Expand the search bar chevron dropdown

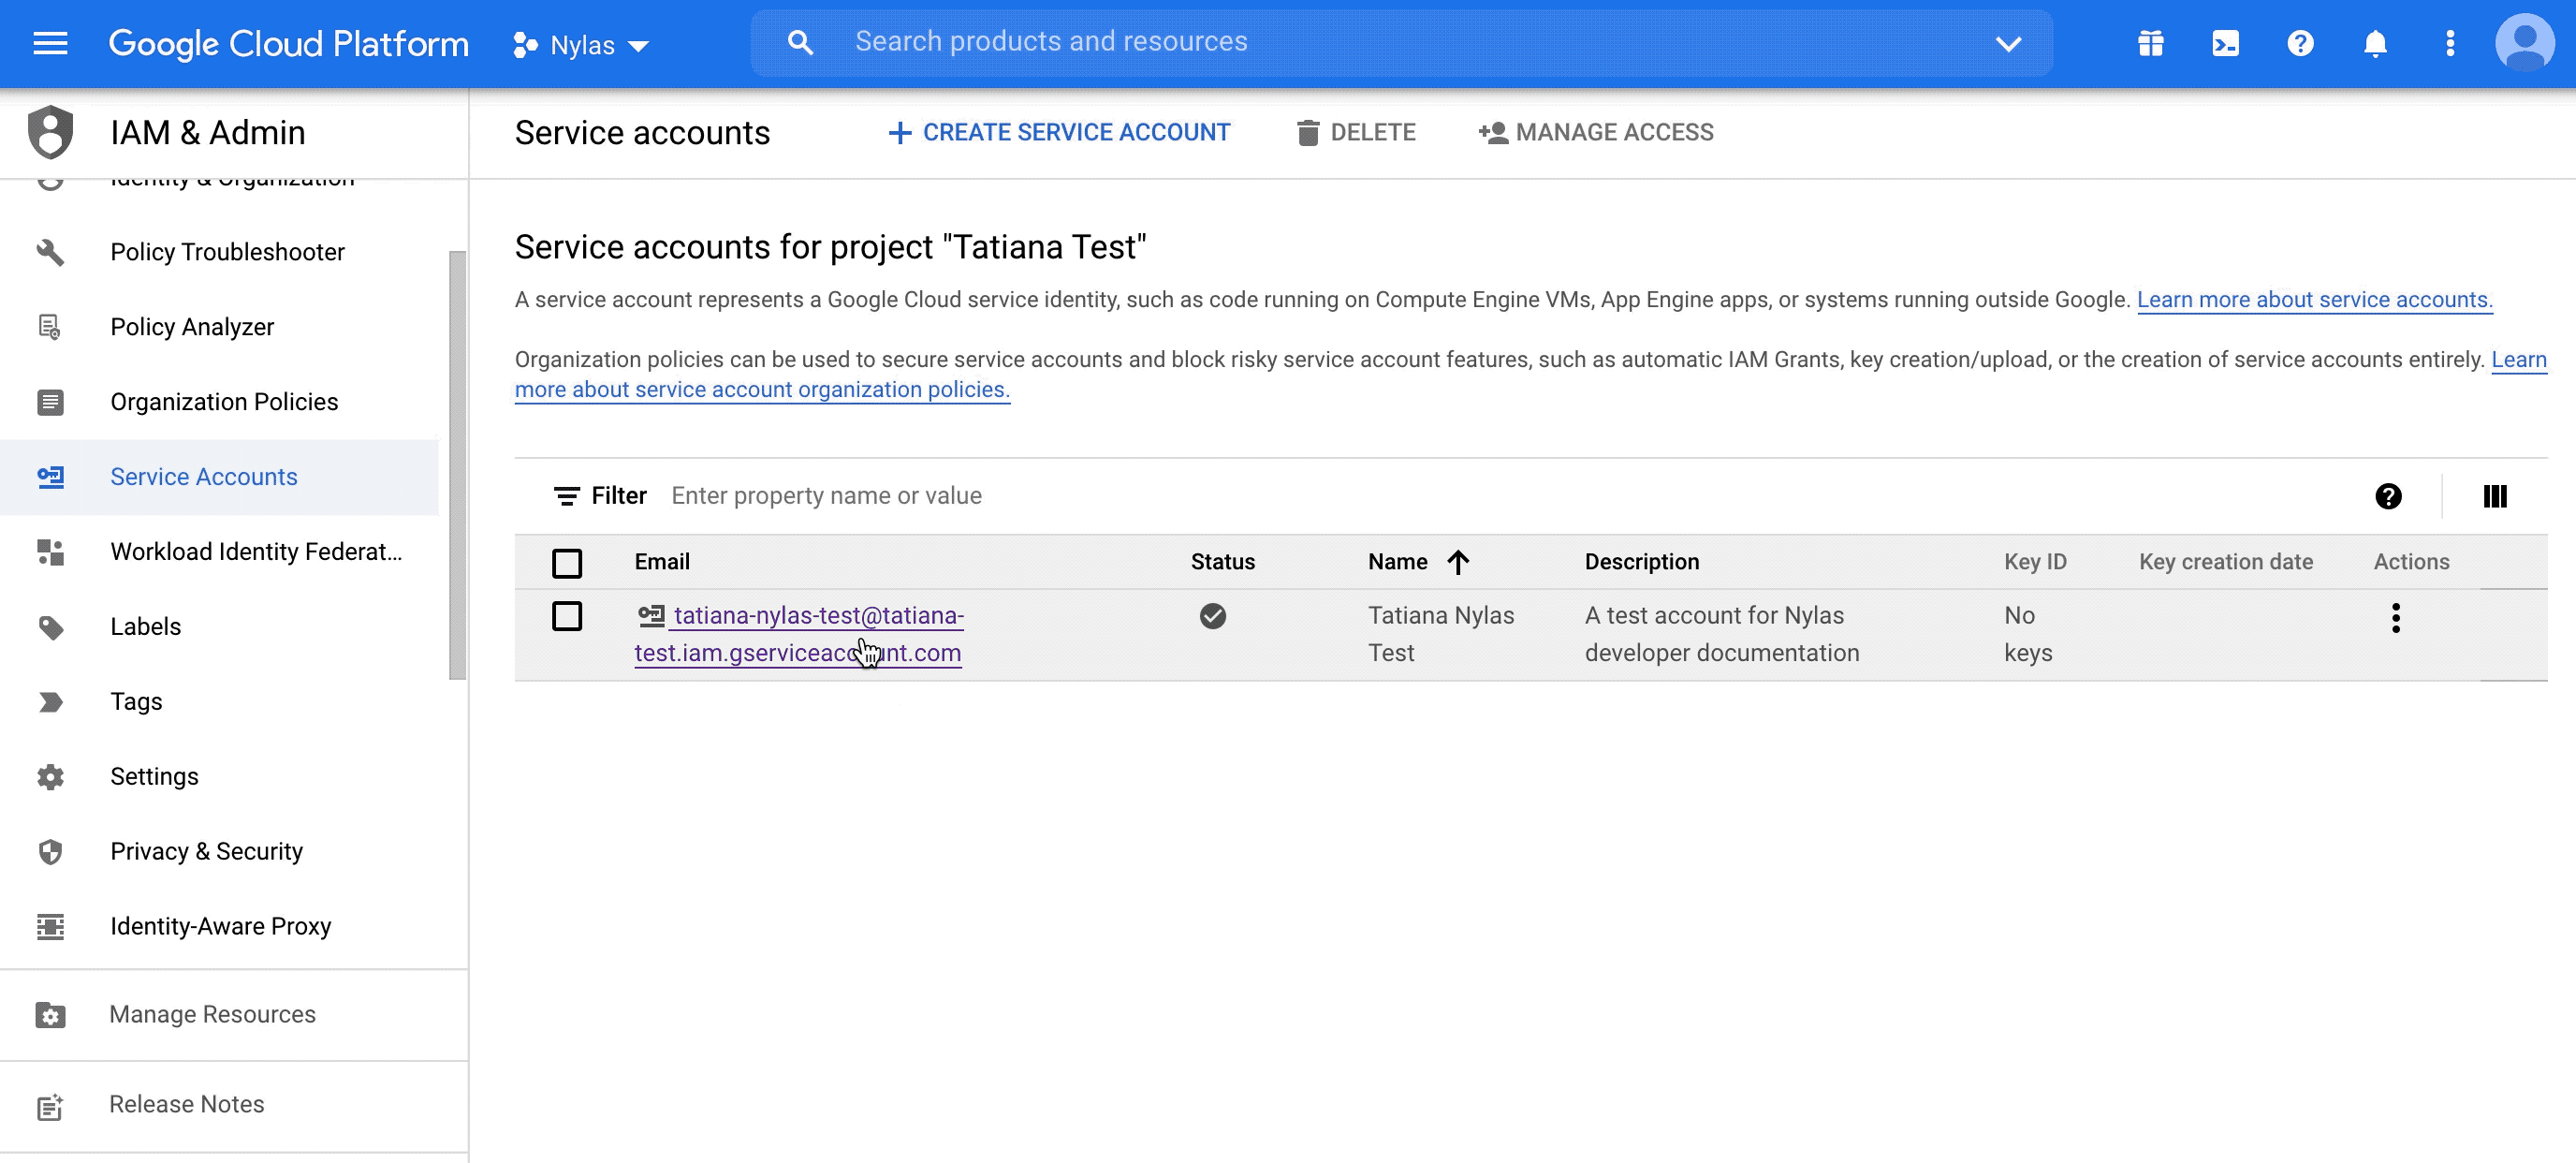pos(2008,43)
